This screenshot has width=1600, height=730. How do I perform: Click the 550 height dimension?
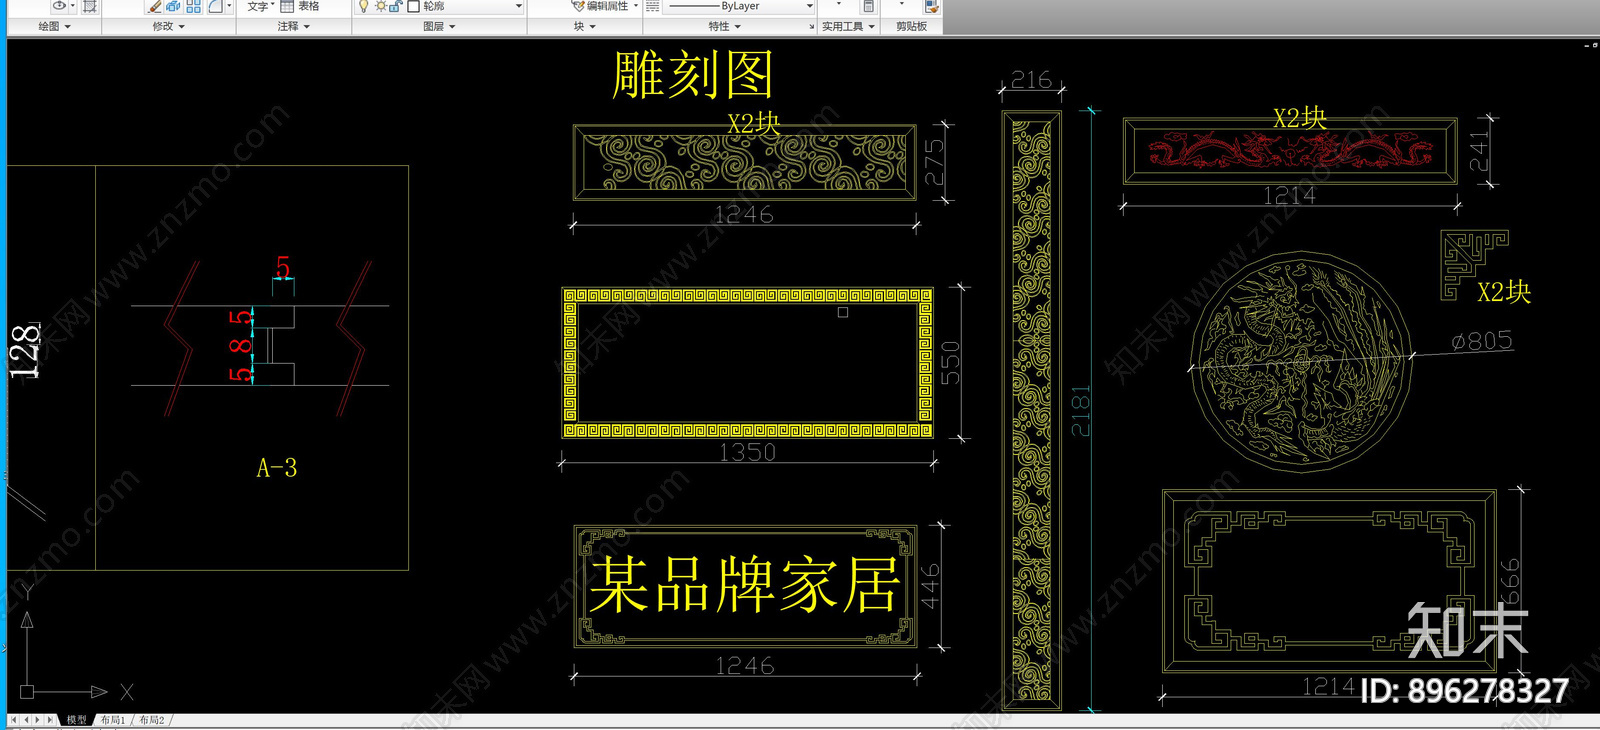click(x=951, y=362)
